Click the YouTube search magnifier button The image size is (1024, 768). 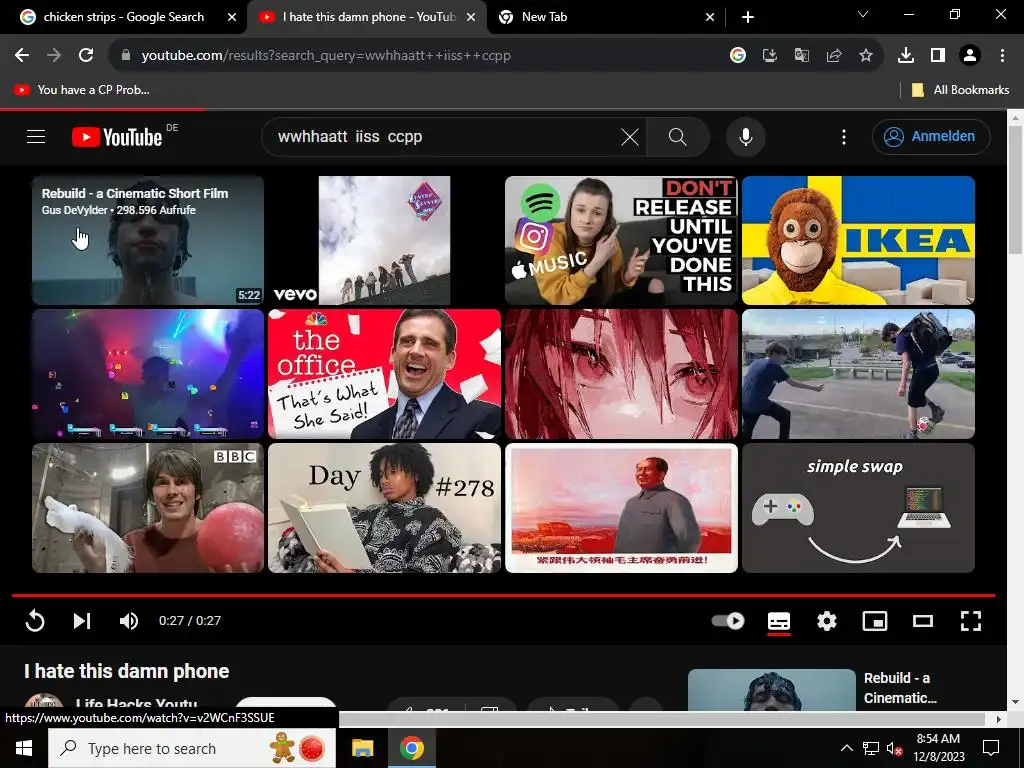[678, 137]
